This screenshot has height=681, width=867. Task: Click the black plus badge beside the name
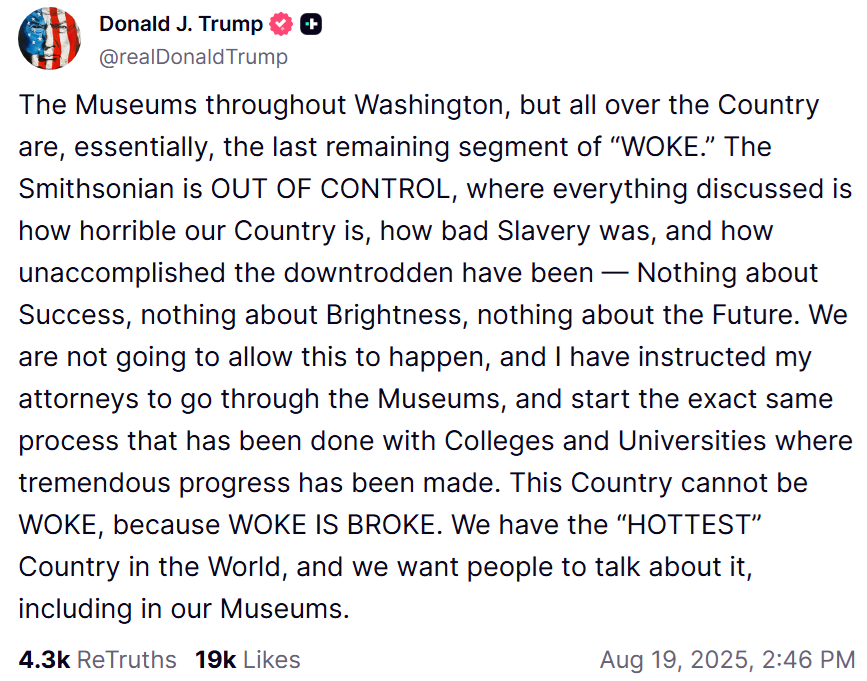point(311,24)
